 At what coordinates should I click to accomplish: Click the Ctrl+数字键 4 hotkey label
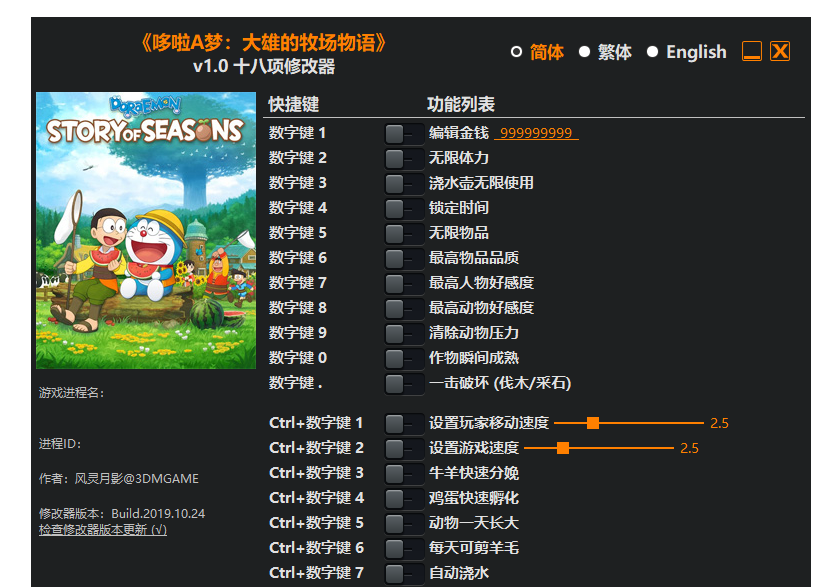coord(316,498)
